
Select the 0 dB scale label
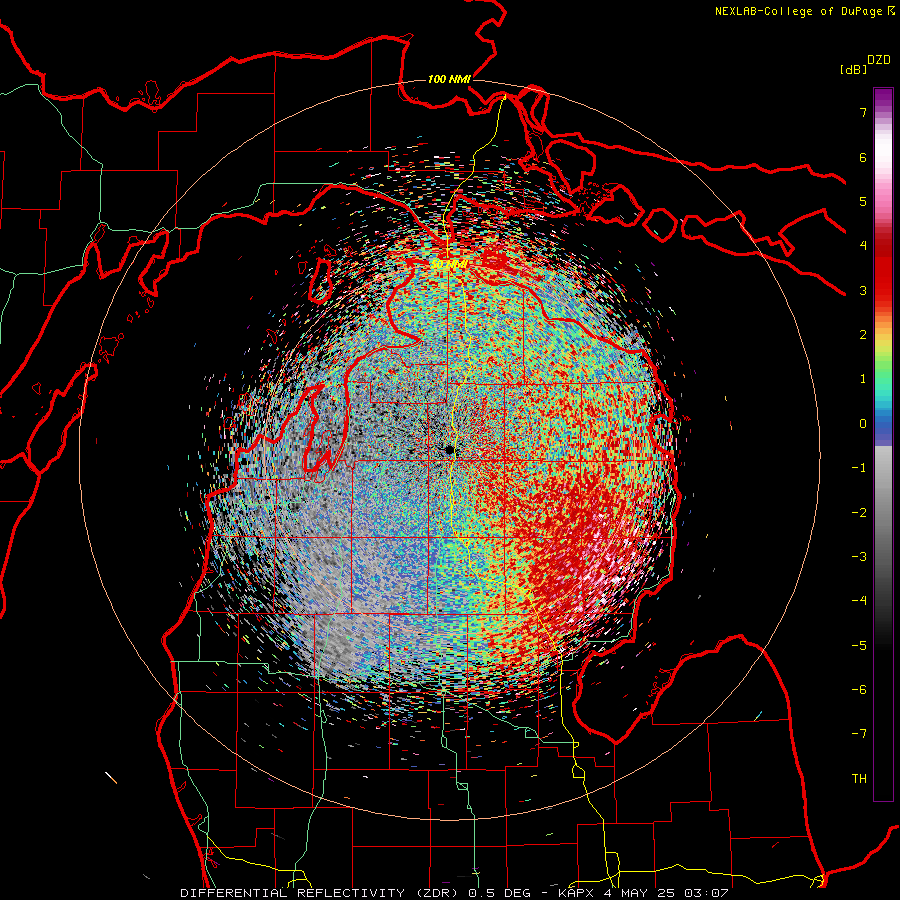[x=863, y=424]
